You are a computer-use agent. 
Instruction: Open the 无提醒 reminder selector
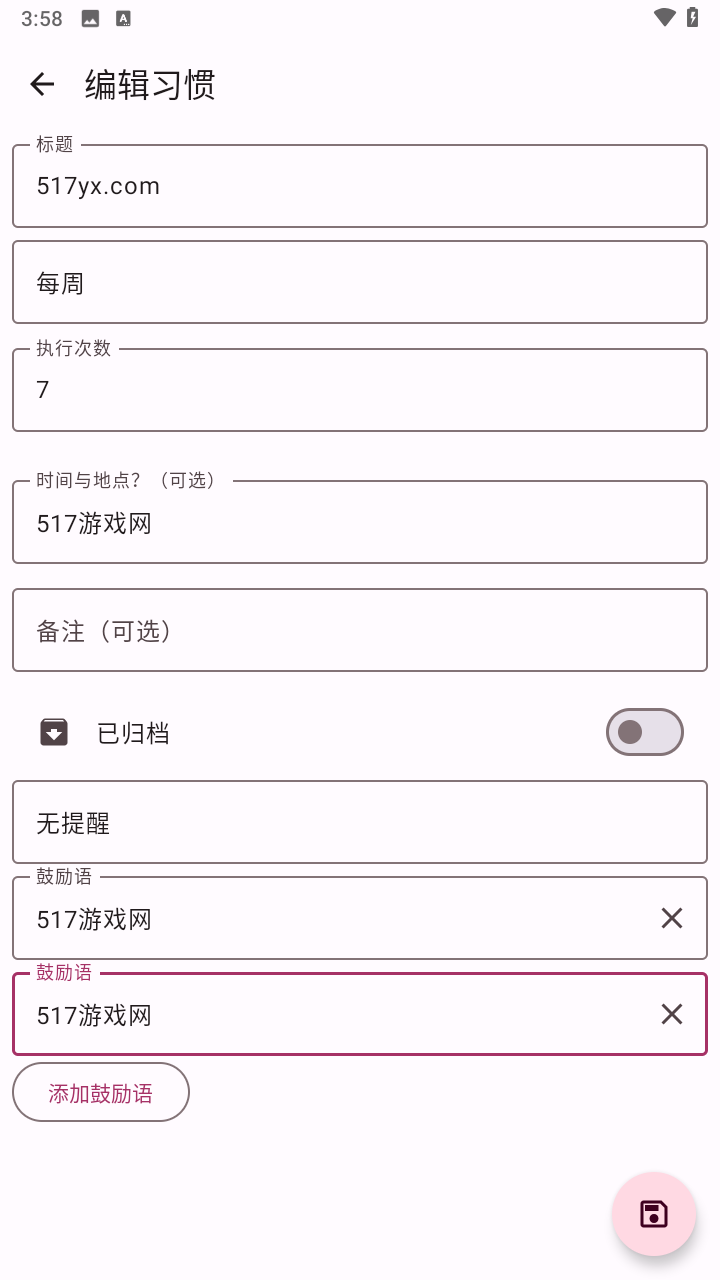coord(360,822)
